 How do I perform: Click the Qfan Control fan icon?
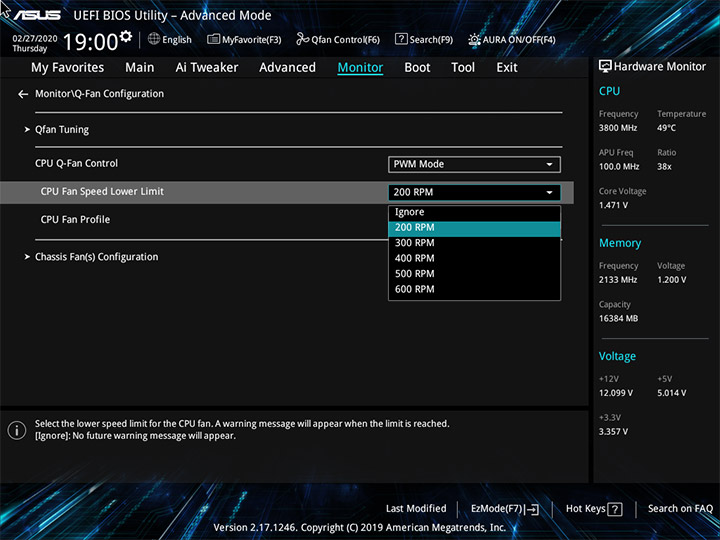tap(302, 39)
